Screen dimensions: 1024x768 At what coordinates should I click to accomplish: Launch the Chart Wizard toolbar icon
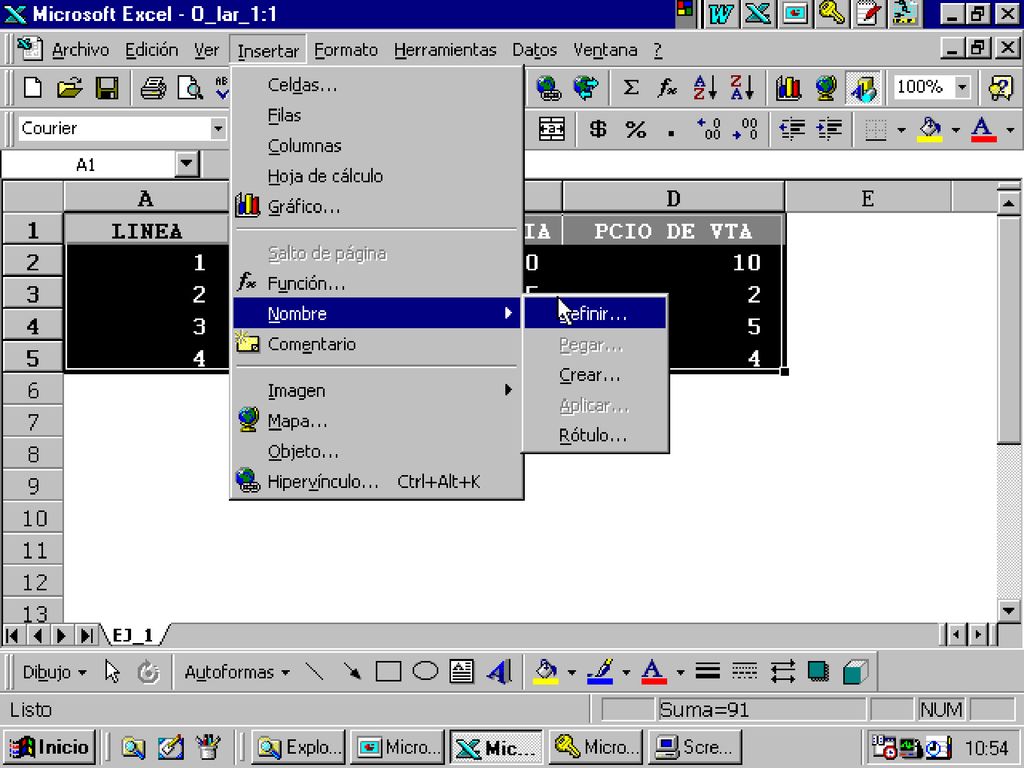pyautogui.click(x=788, y=88)
